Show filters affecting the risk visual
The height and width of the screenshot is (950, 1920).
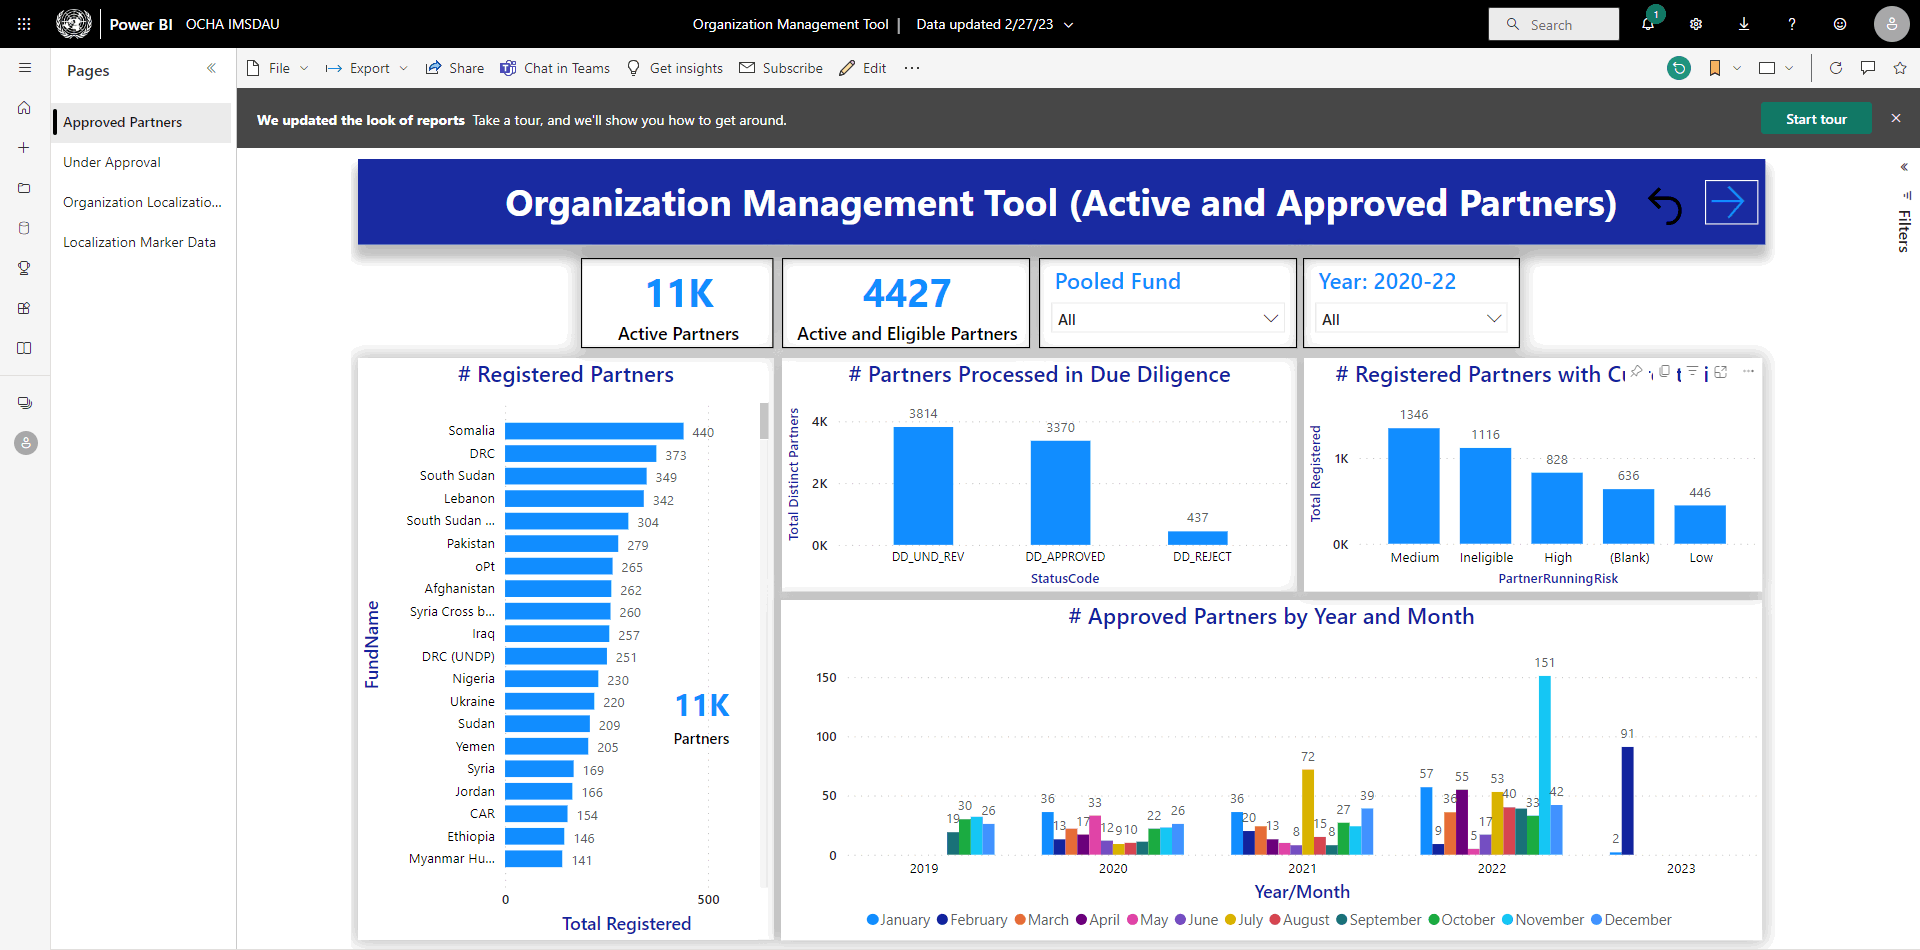(1693, 371)
